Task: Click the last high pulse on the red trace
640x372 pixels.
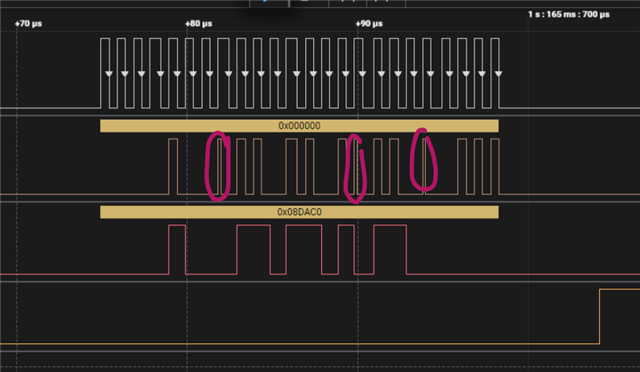Action: tap(390, 249)
